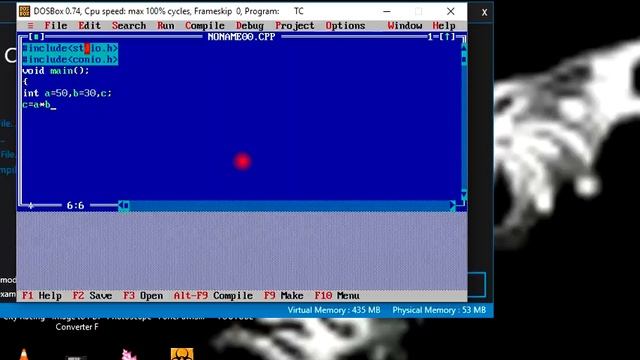Click F2 Save in status bar

pos(92,296)
